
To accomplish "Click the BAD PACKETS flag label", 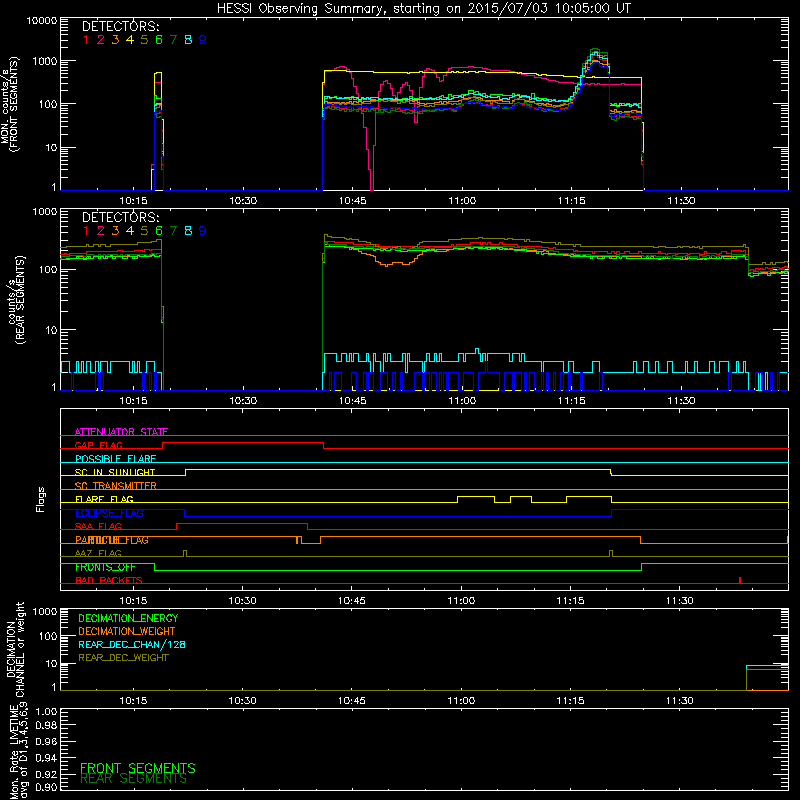I will [x=109, y=581].
